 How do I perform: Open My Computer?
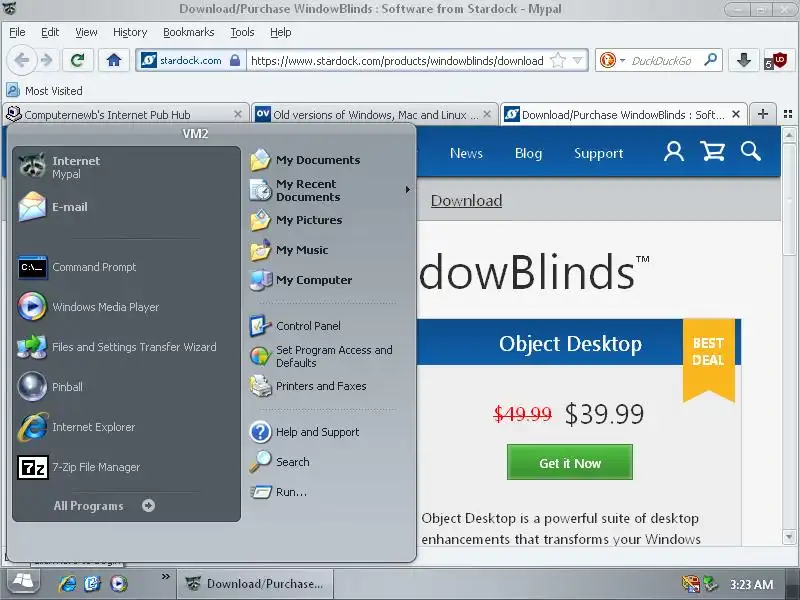(330, 280)
